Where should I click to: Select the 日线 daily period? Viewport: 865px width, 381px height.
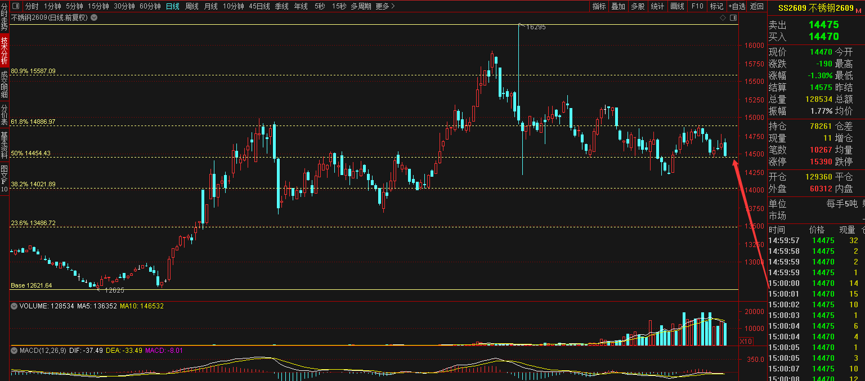pos(173,6)
